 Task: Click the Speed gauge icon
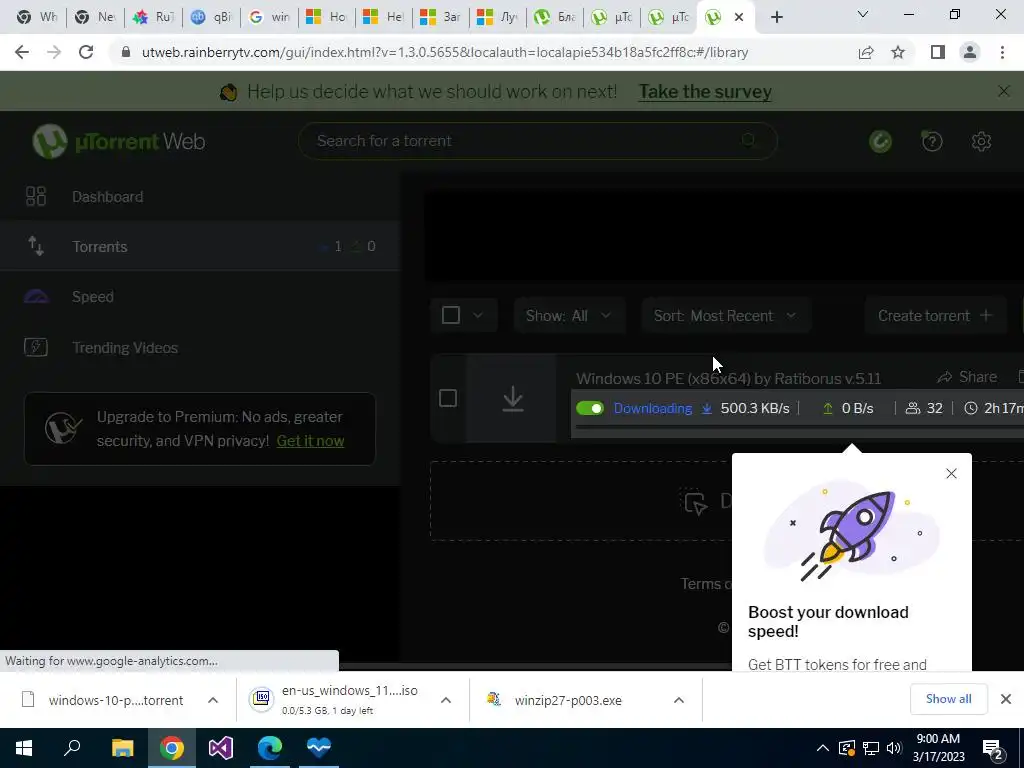[x=36, y=296]
